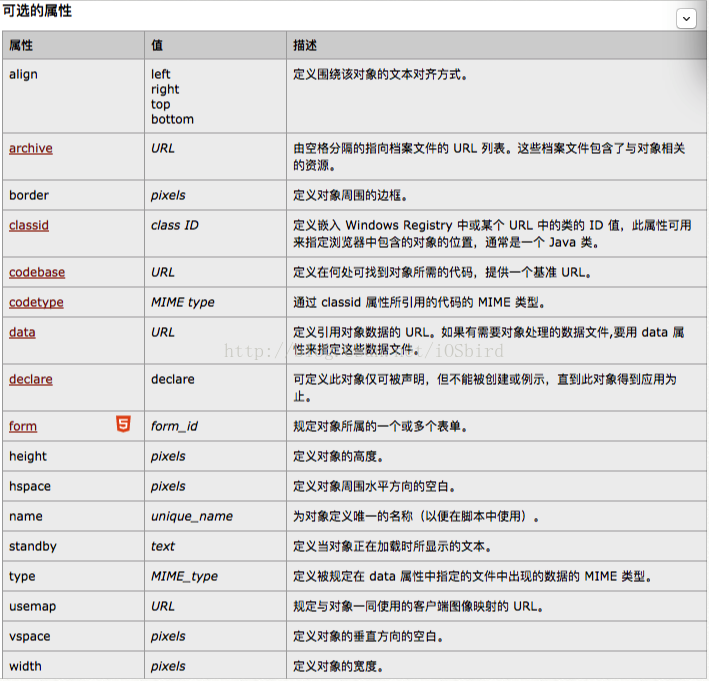Open the classid attribute link
The width and height of the screenshot is (709, 681).
29,225
